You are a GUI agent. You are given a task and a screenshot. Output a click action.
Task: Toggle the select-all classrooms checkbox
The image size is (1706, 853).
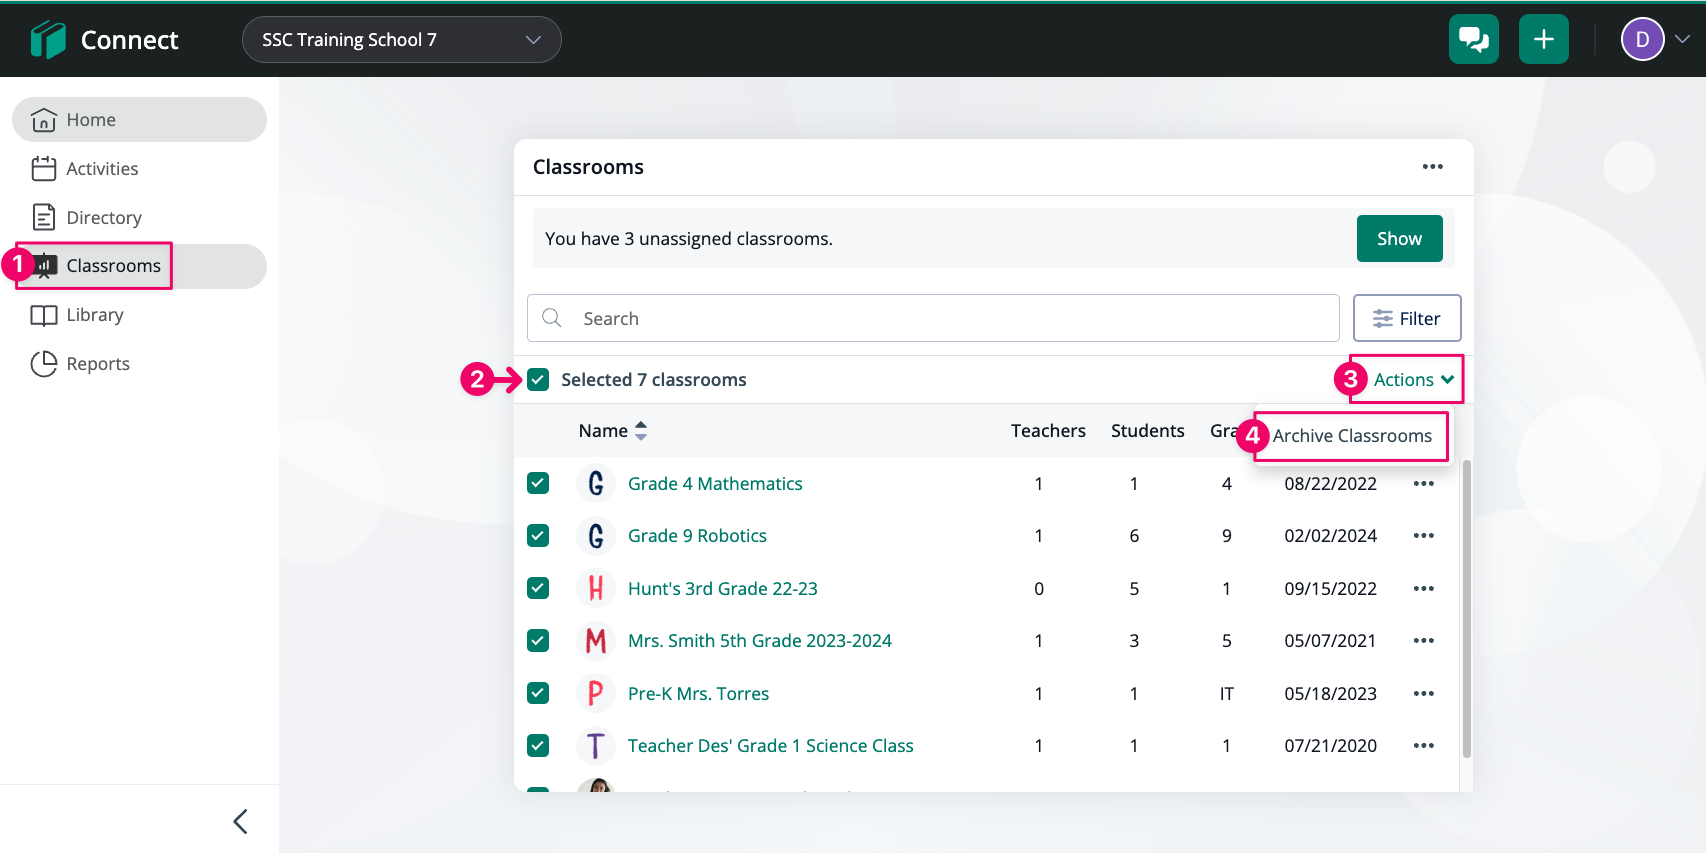(x=538, y=380)
